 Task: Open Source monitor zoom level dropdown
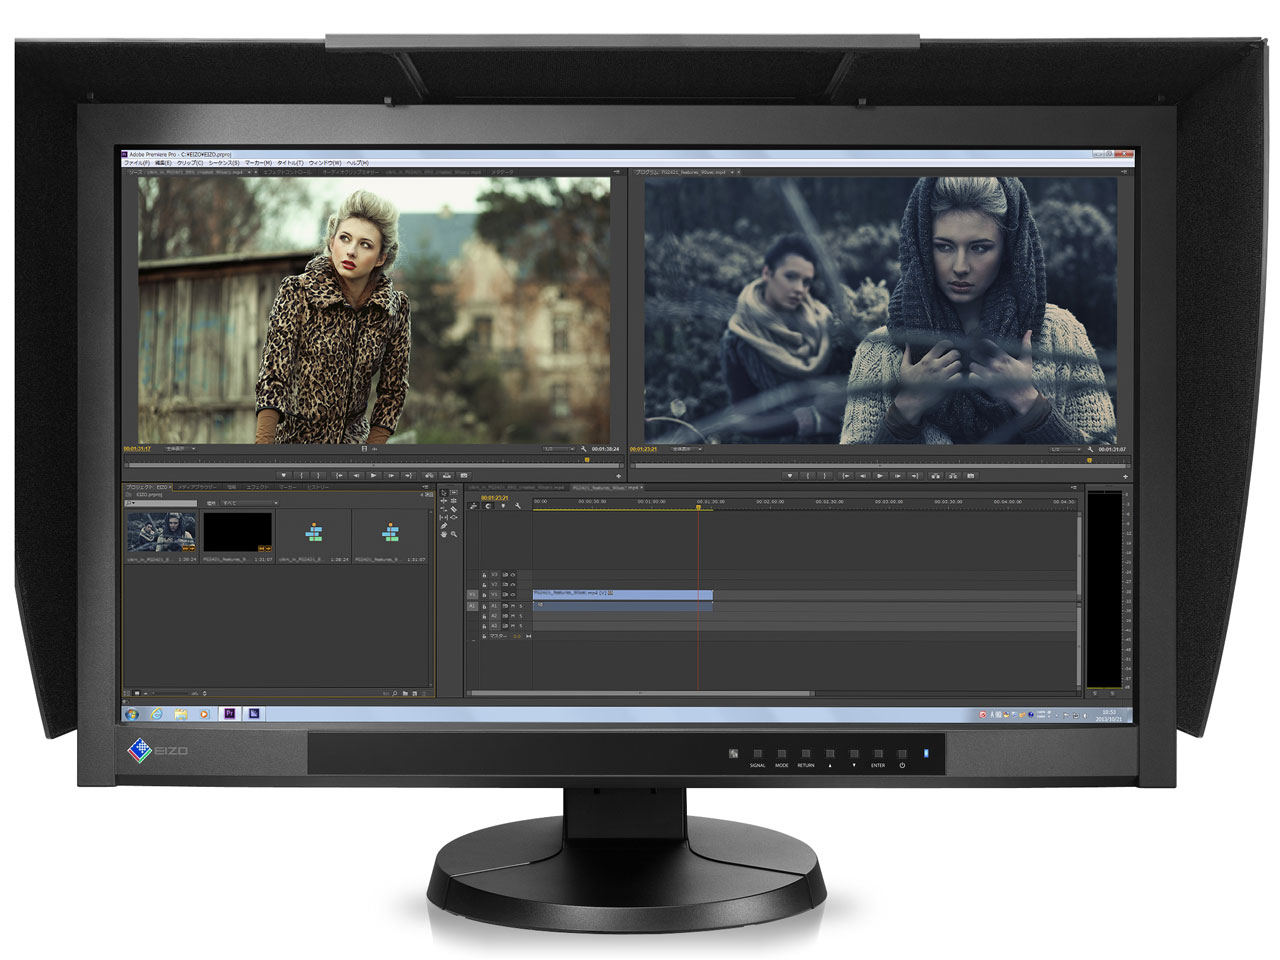(x=181, y=449)
